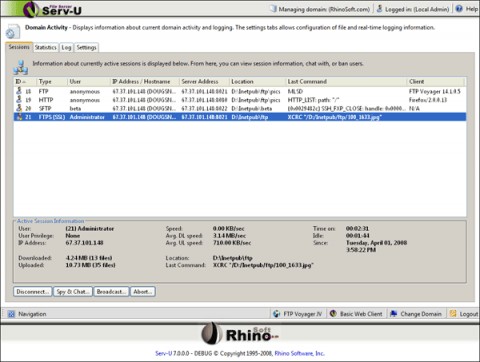Click the Serv-U logo icon
Viewport: 480px width, 362px height.
click(31, 9)
